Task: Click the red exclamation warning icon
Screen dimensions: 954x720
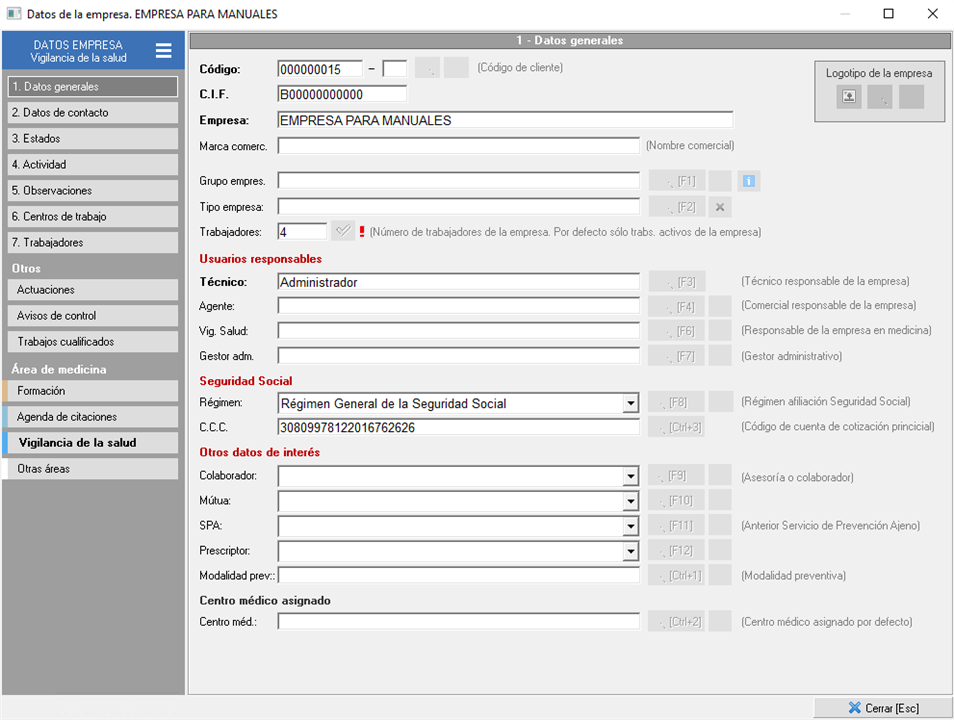Action: click(x=361, y=232)
